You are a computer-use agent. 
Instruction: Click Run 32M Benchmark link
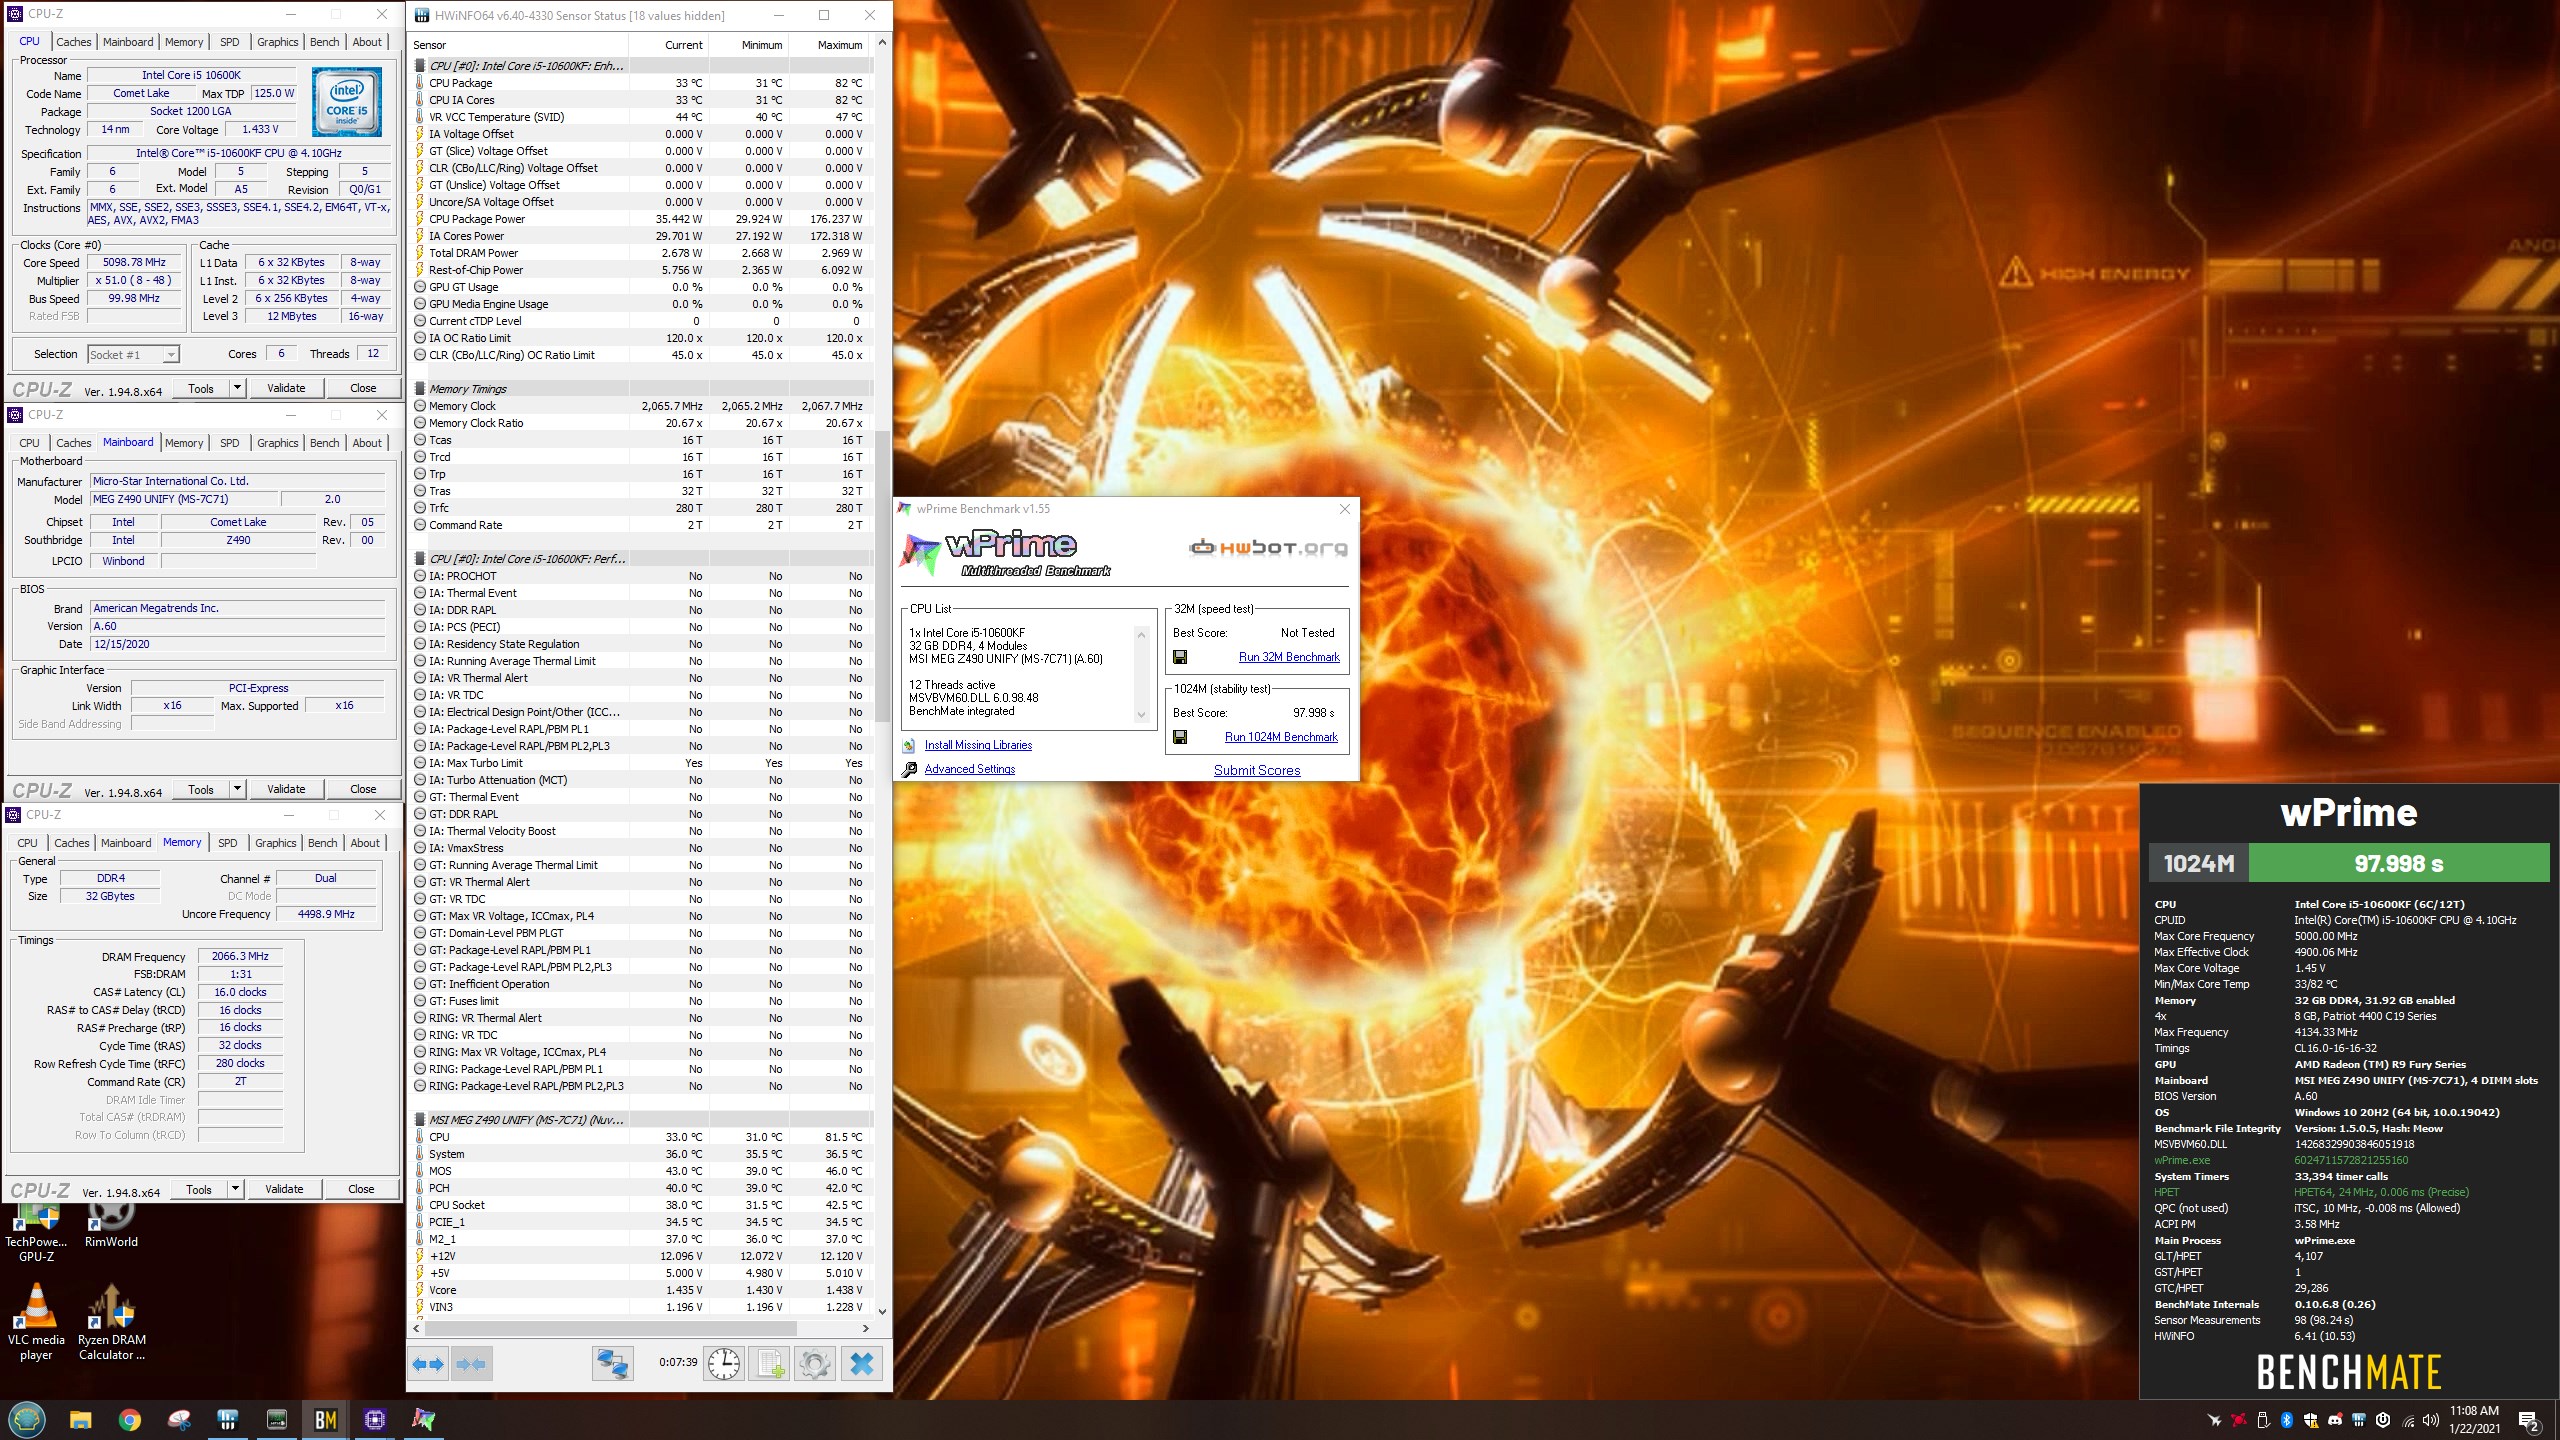coord(1289,657)
